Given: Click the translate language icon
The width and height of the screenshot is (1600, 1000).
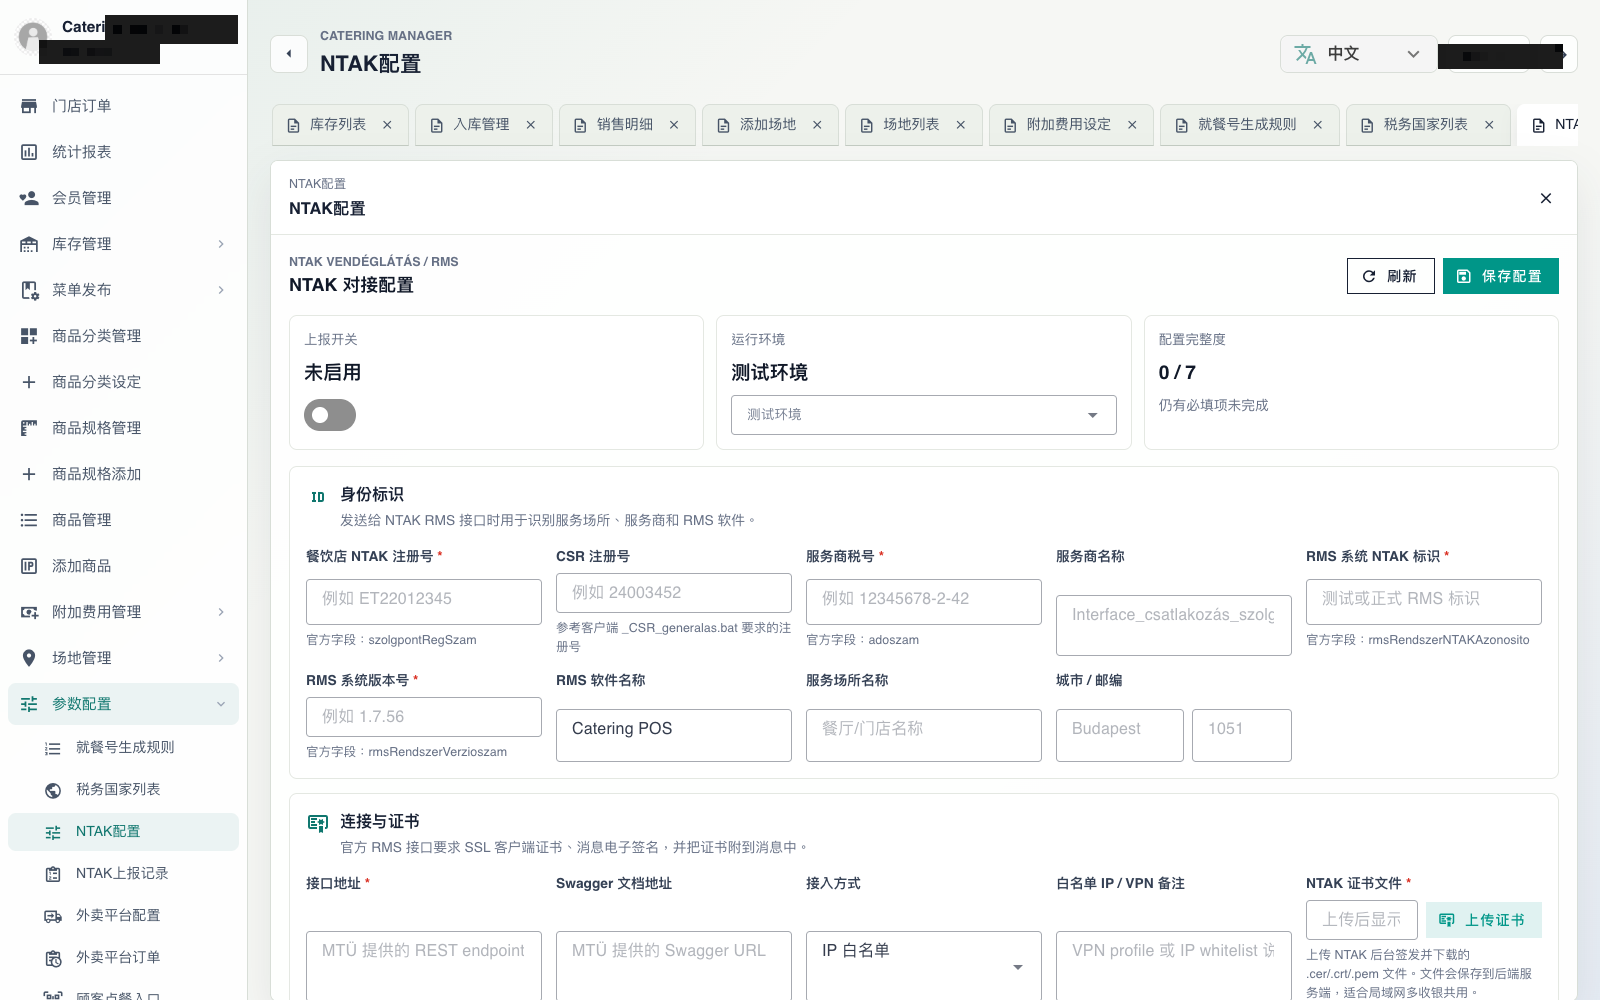Looking at the screenshot, I should (x=1305, y=54).
